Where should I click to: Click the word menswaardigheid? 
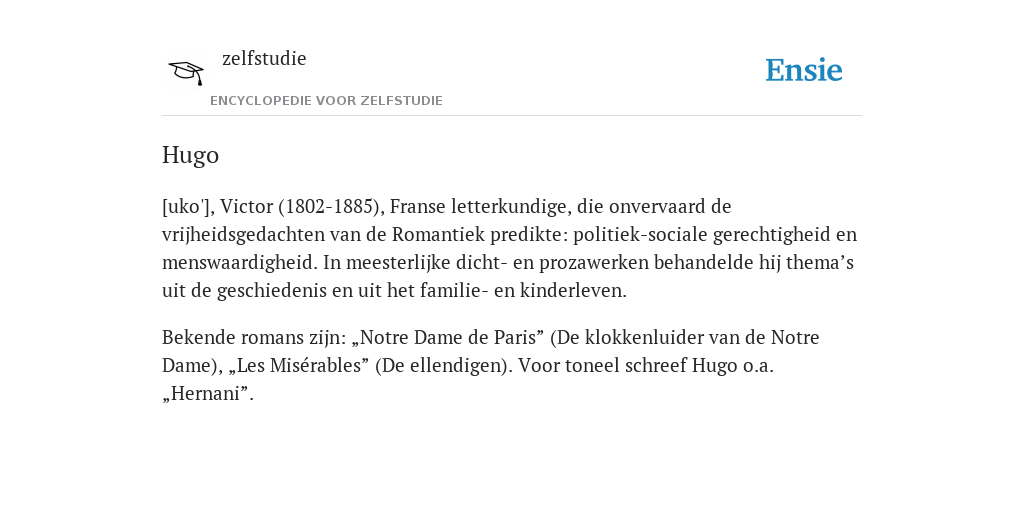pos(240,263)
